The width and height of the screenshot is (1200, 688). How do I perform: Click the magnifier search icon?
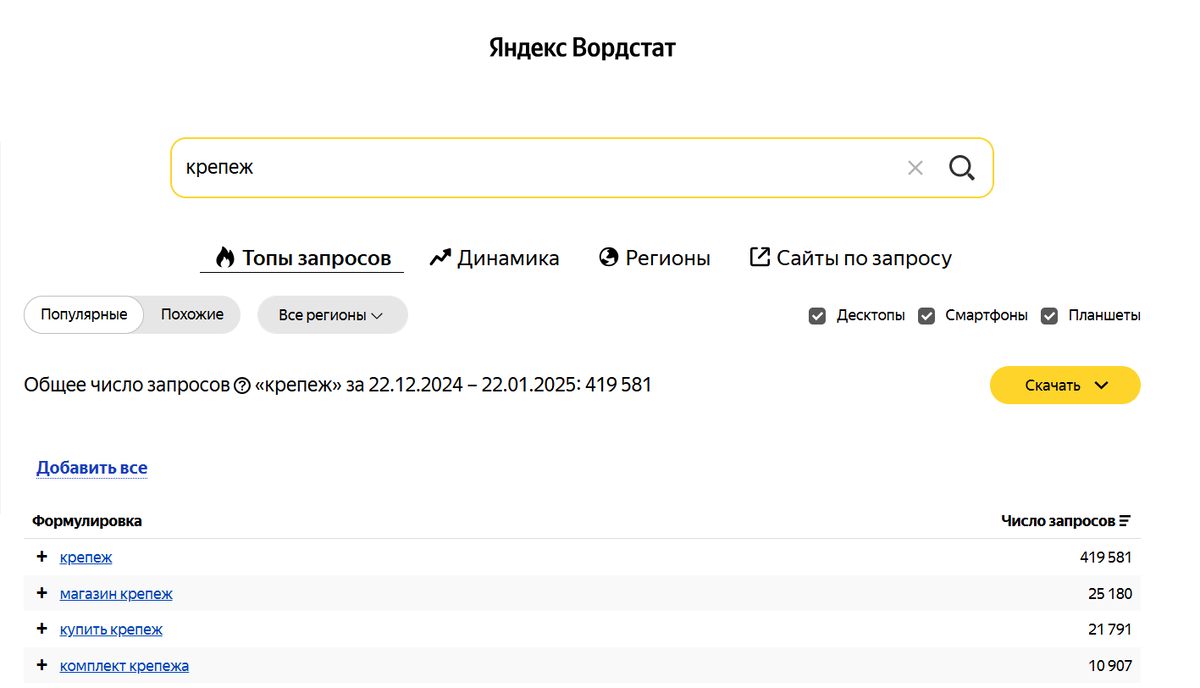tap(961, 168)
